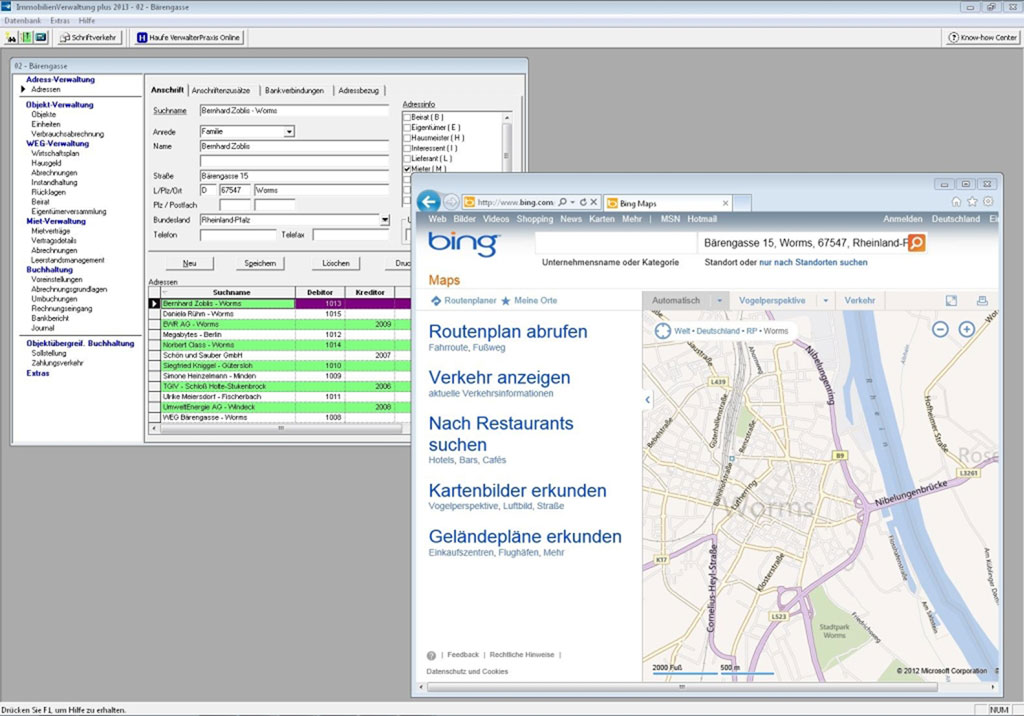Viewport: 1024px width, 716px height.
Task: Check the Lieferant (L) checkbox
Action: pyautogui.click(x=407, y=159)
